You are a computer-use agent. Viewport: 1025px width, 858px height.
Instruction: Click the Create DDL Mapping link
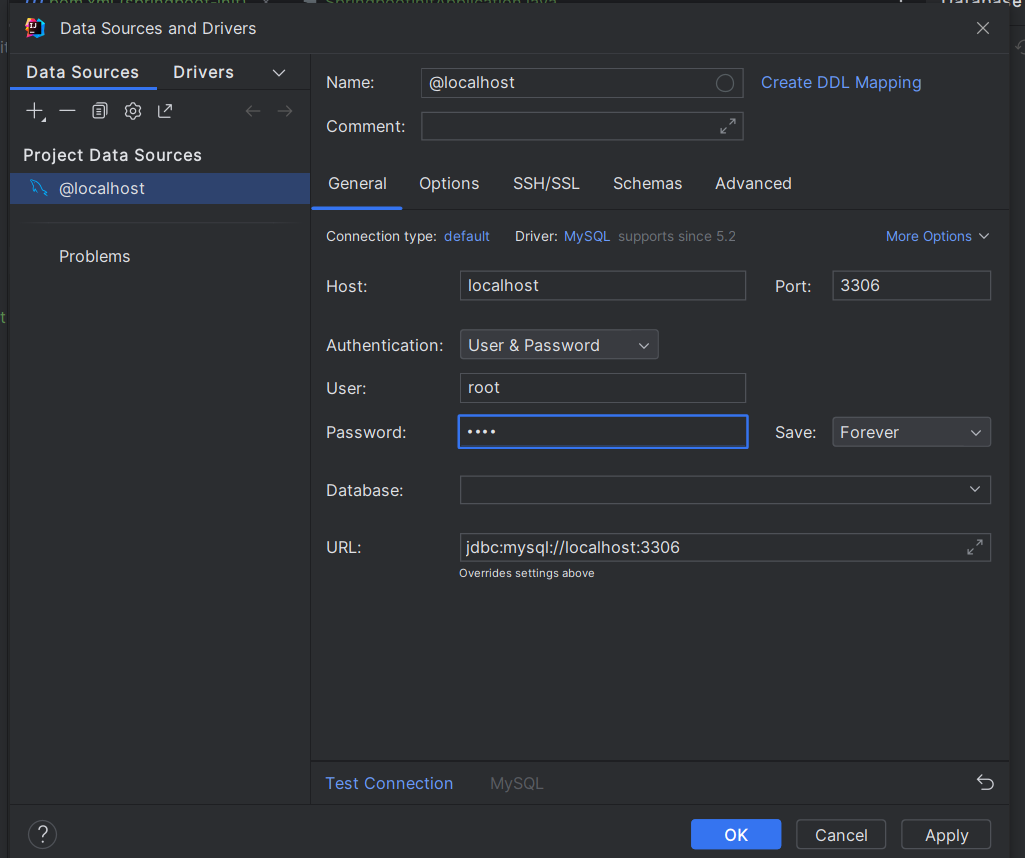pyautogui.click(x=841, y=82)
